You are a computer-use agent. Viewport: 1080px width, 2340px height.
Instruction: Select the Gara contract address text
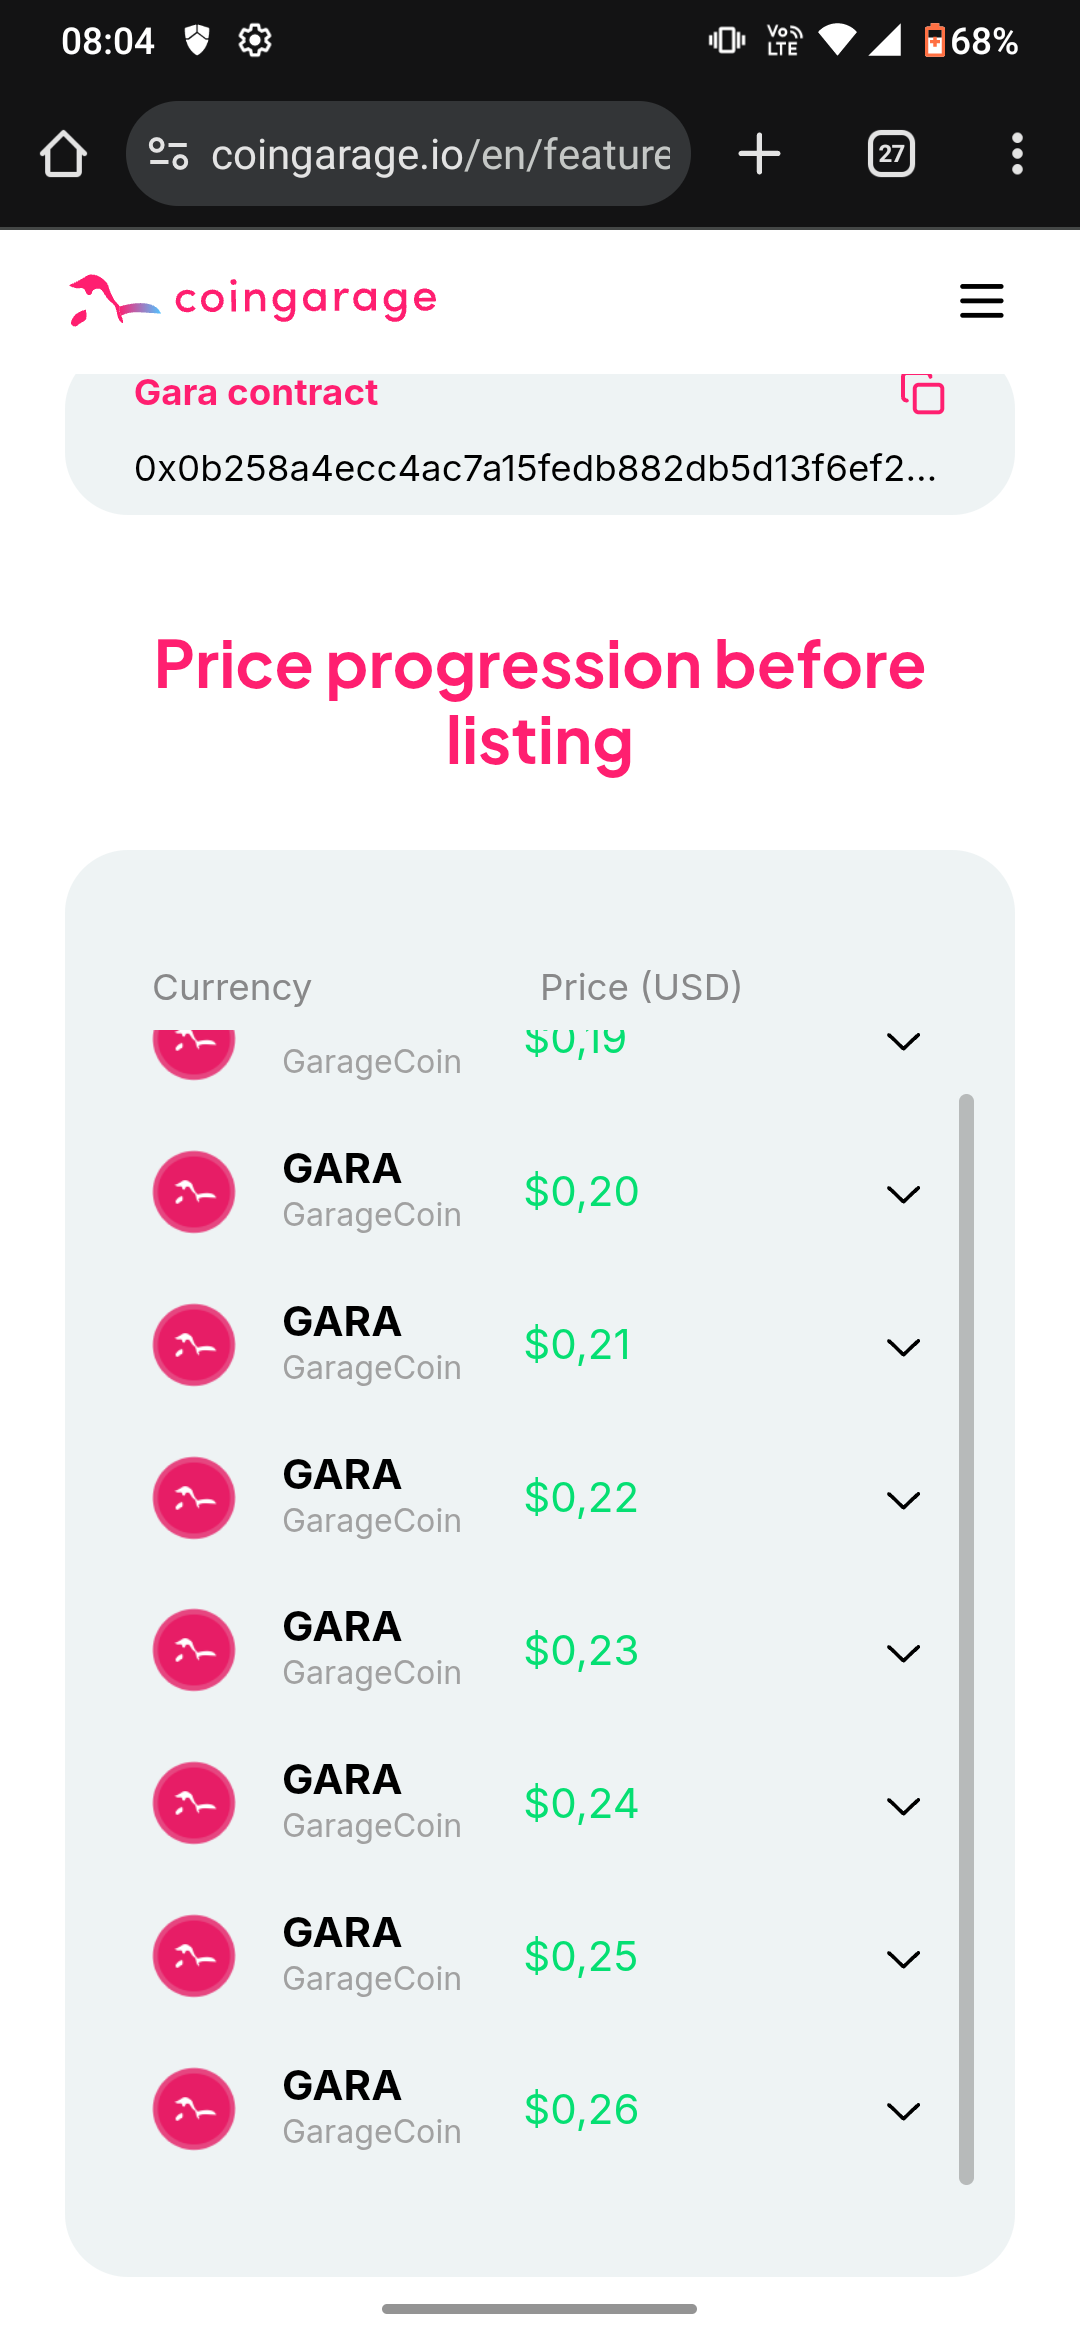pos(535,468)
